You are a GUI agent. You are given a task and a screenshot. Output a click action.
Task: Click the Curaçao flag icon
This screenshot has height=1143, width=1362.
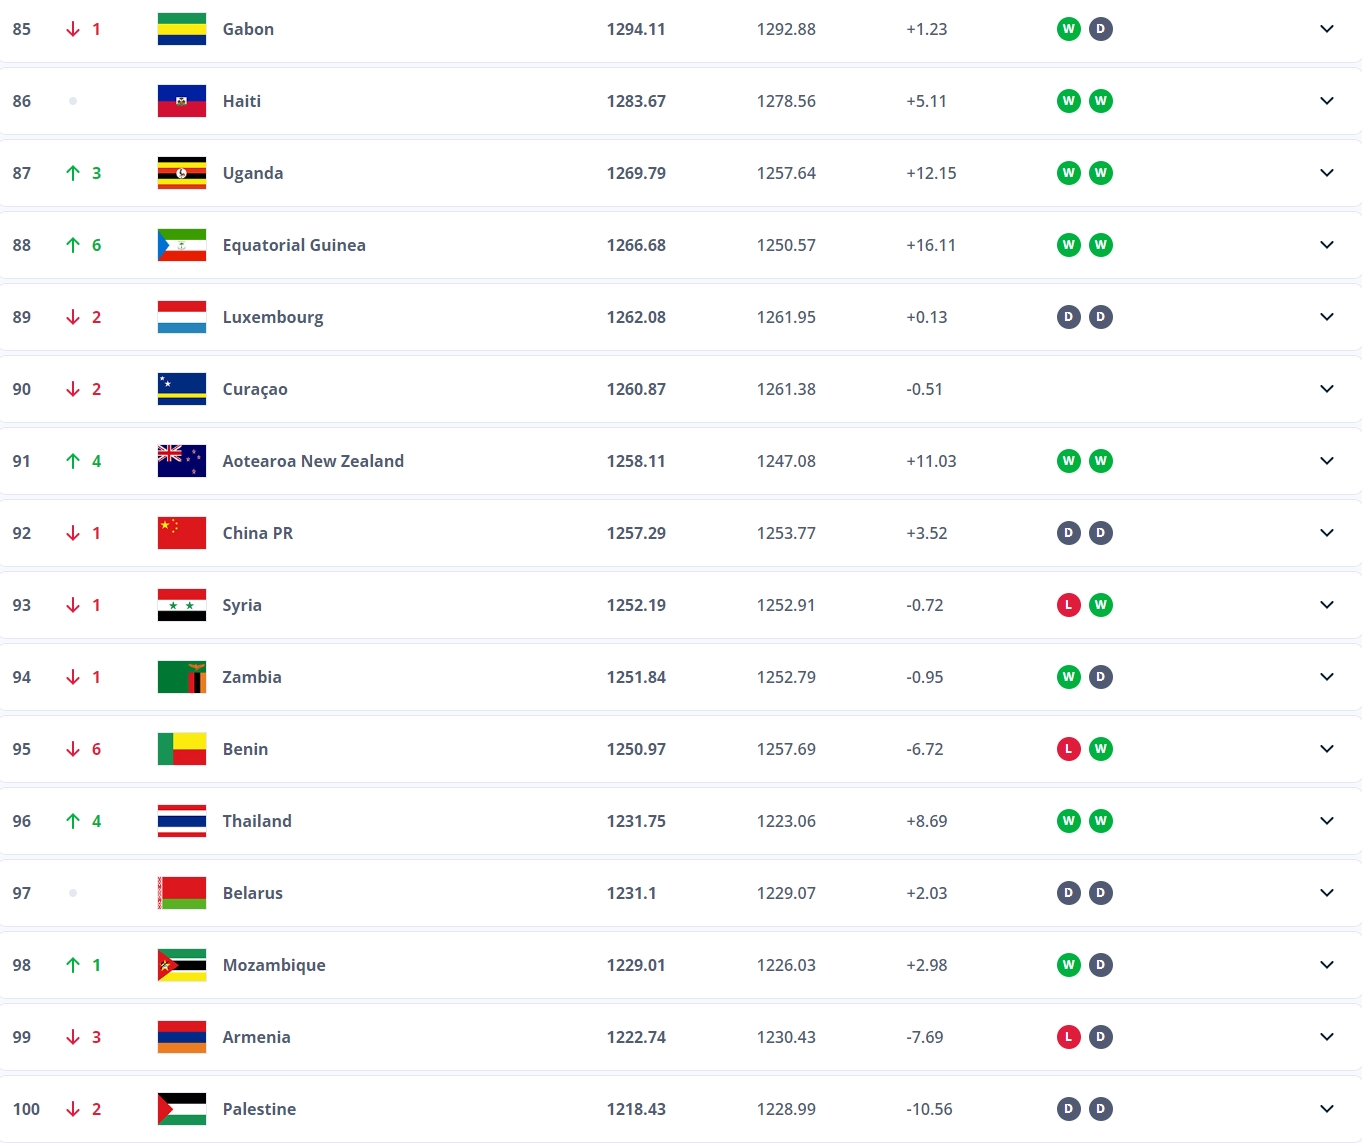click(182, 389)
